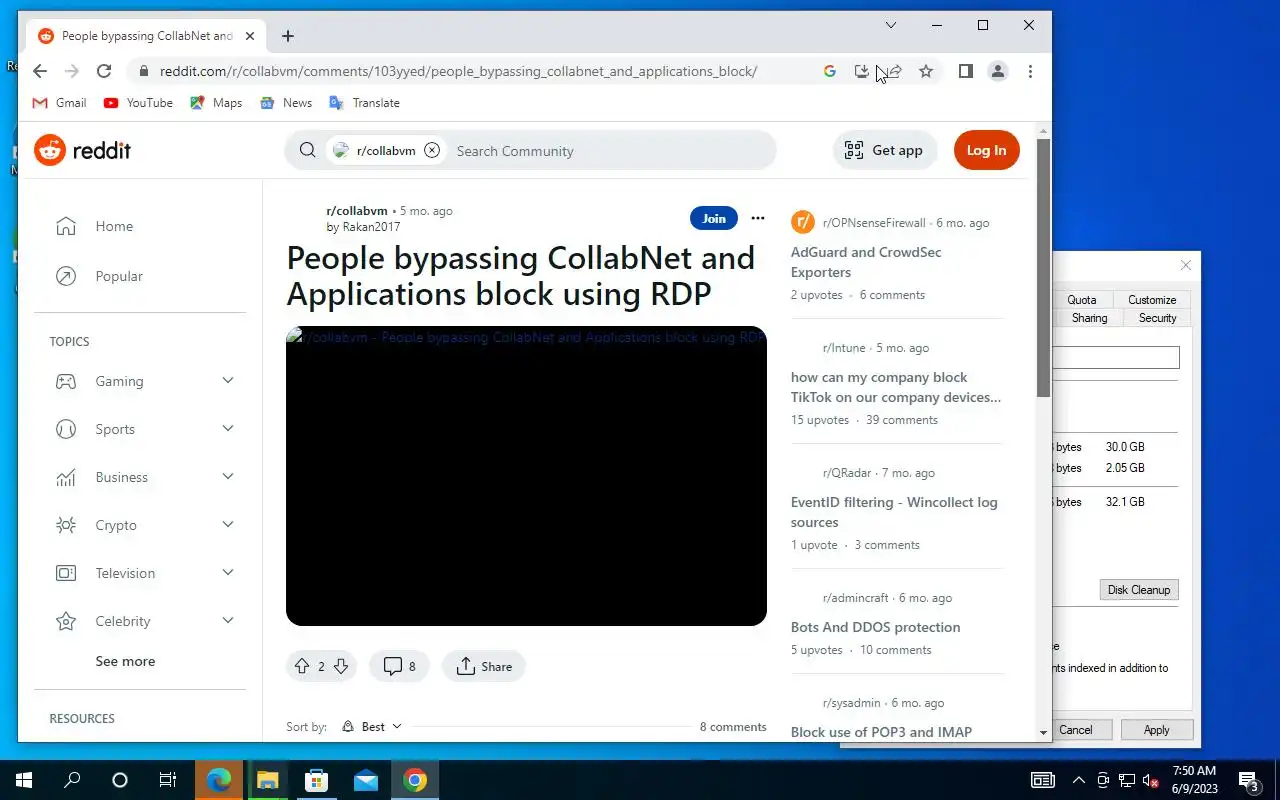Click the Reddit logo
1280x800 pixels.
(x=83, y=150)
